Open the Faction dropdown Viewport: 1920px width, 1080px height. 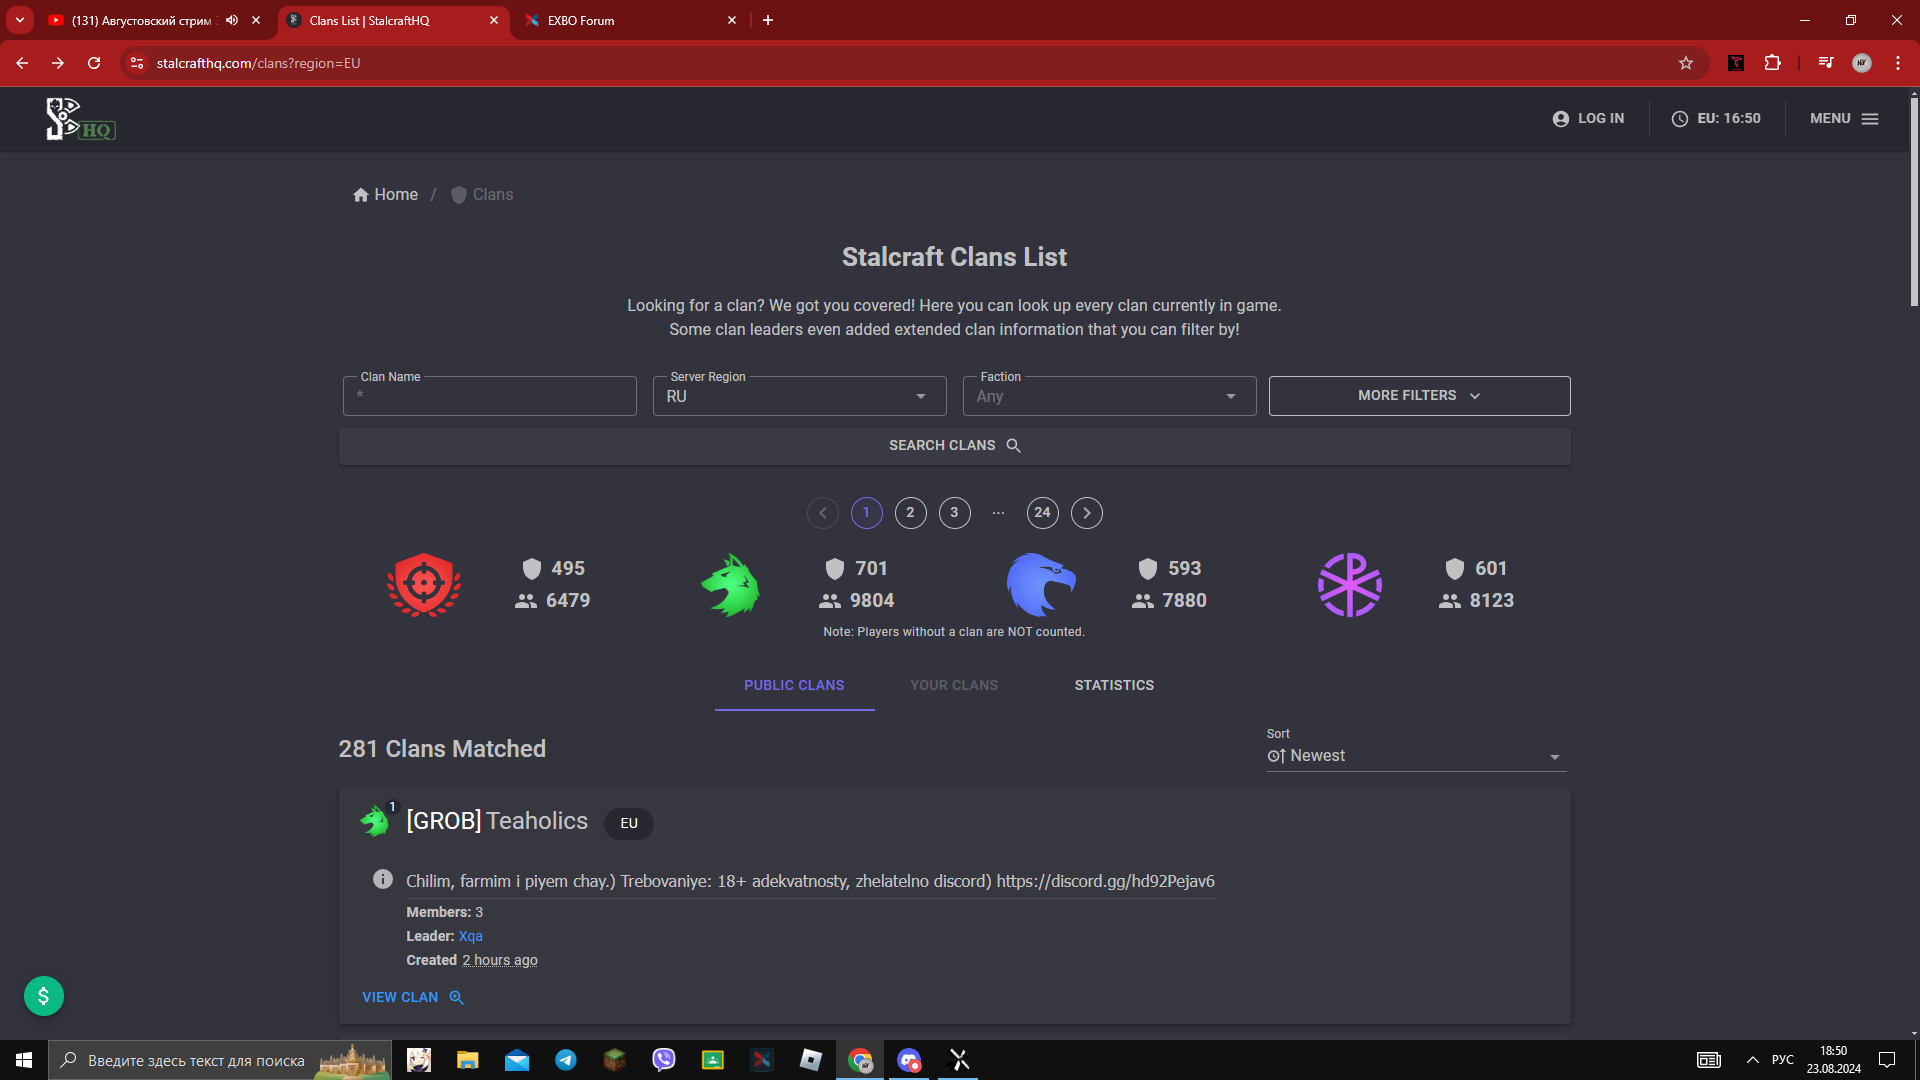[1109, 396]
